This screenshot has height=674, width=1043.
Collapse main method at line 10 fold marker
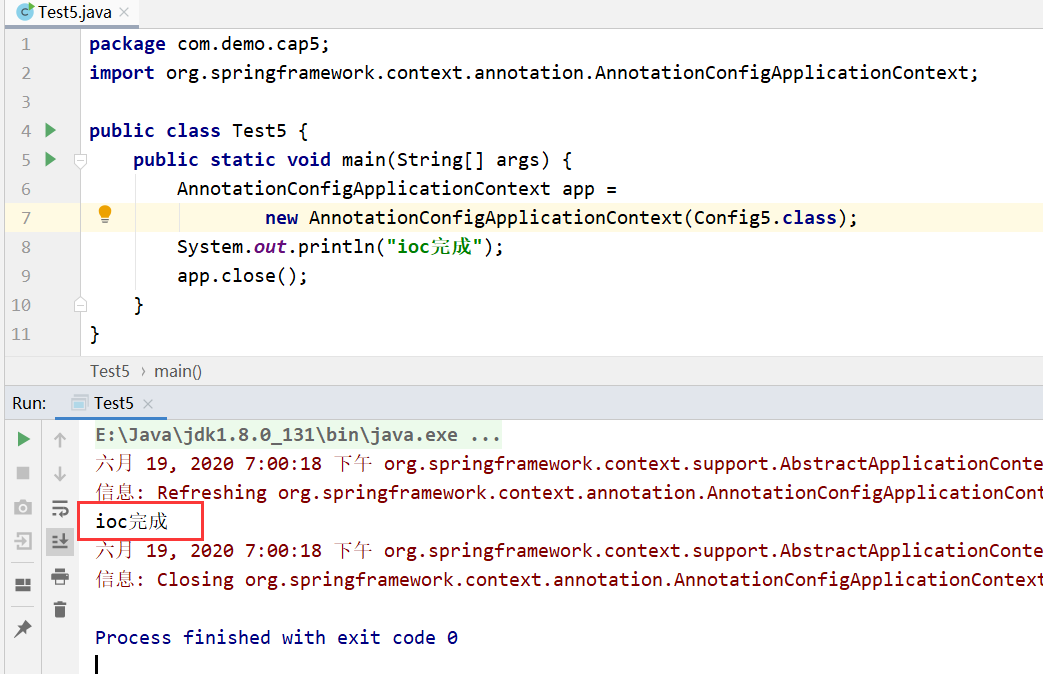point(80,305)
